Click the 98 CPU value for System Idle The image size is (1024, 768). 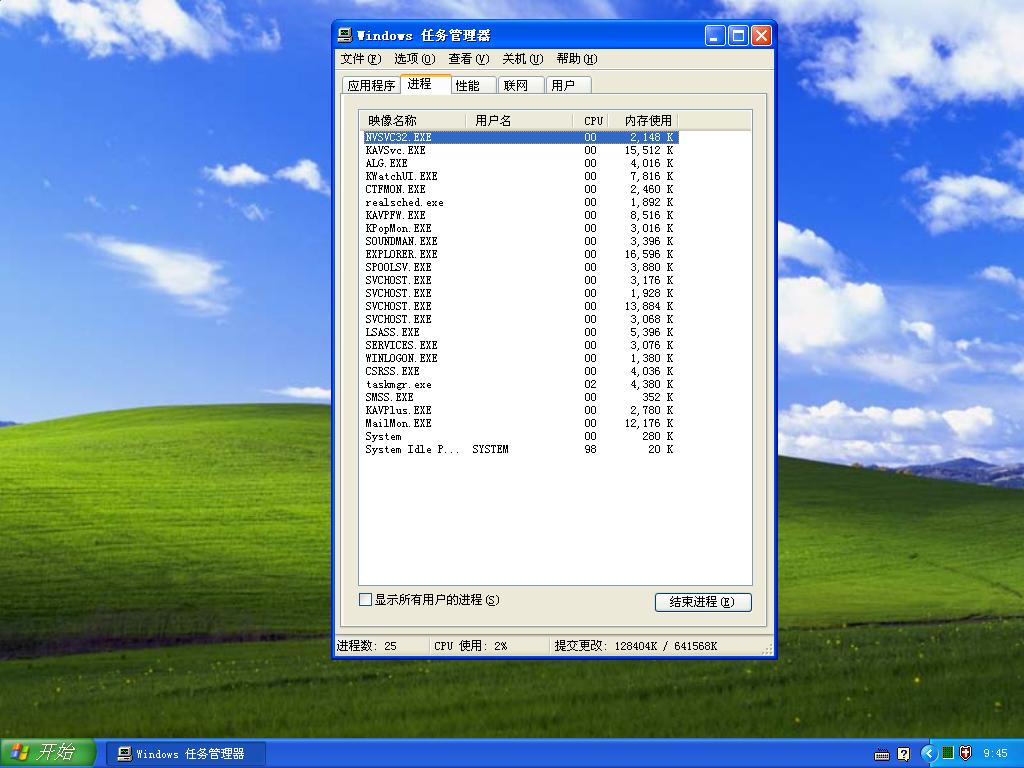590,449
